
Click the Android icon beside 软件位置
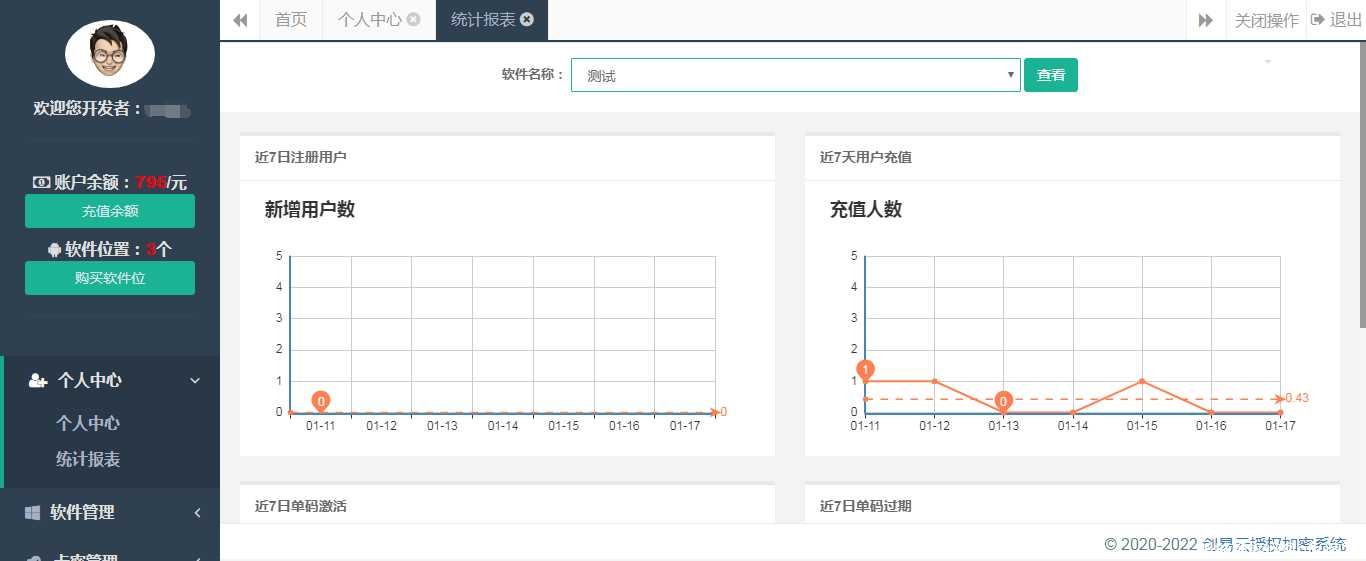[x=54, y=249]
